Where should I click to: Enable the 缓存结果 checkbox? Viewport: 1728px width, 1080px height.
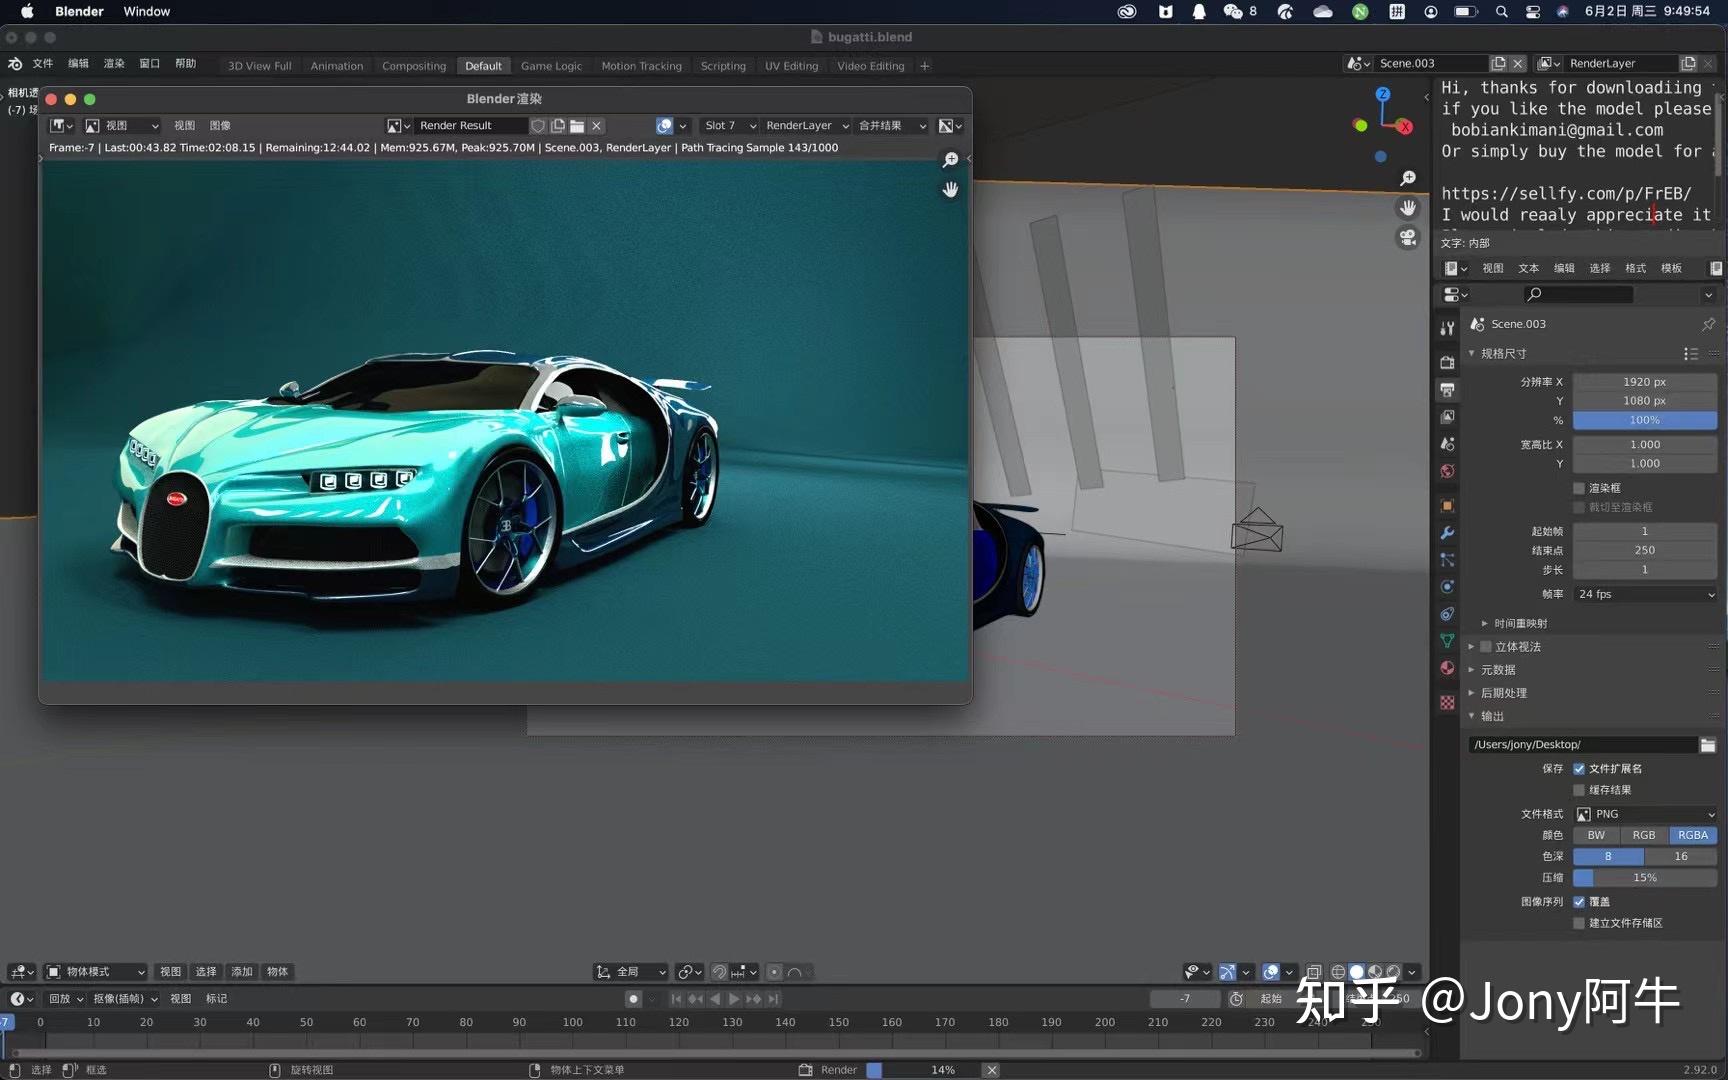click(1579, 790)
